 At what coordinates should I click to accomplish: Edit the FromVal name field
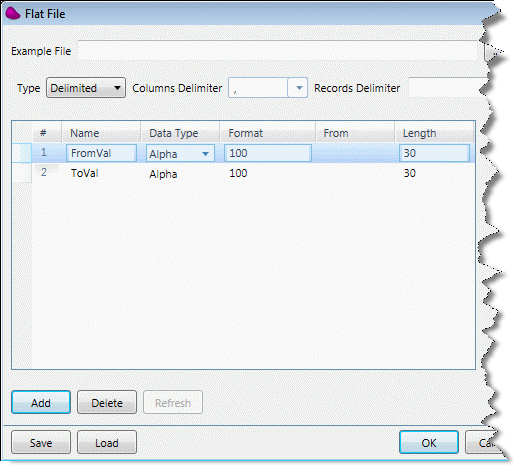pos(101,153)
